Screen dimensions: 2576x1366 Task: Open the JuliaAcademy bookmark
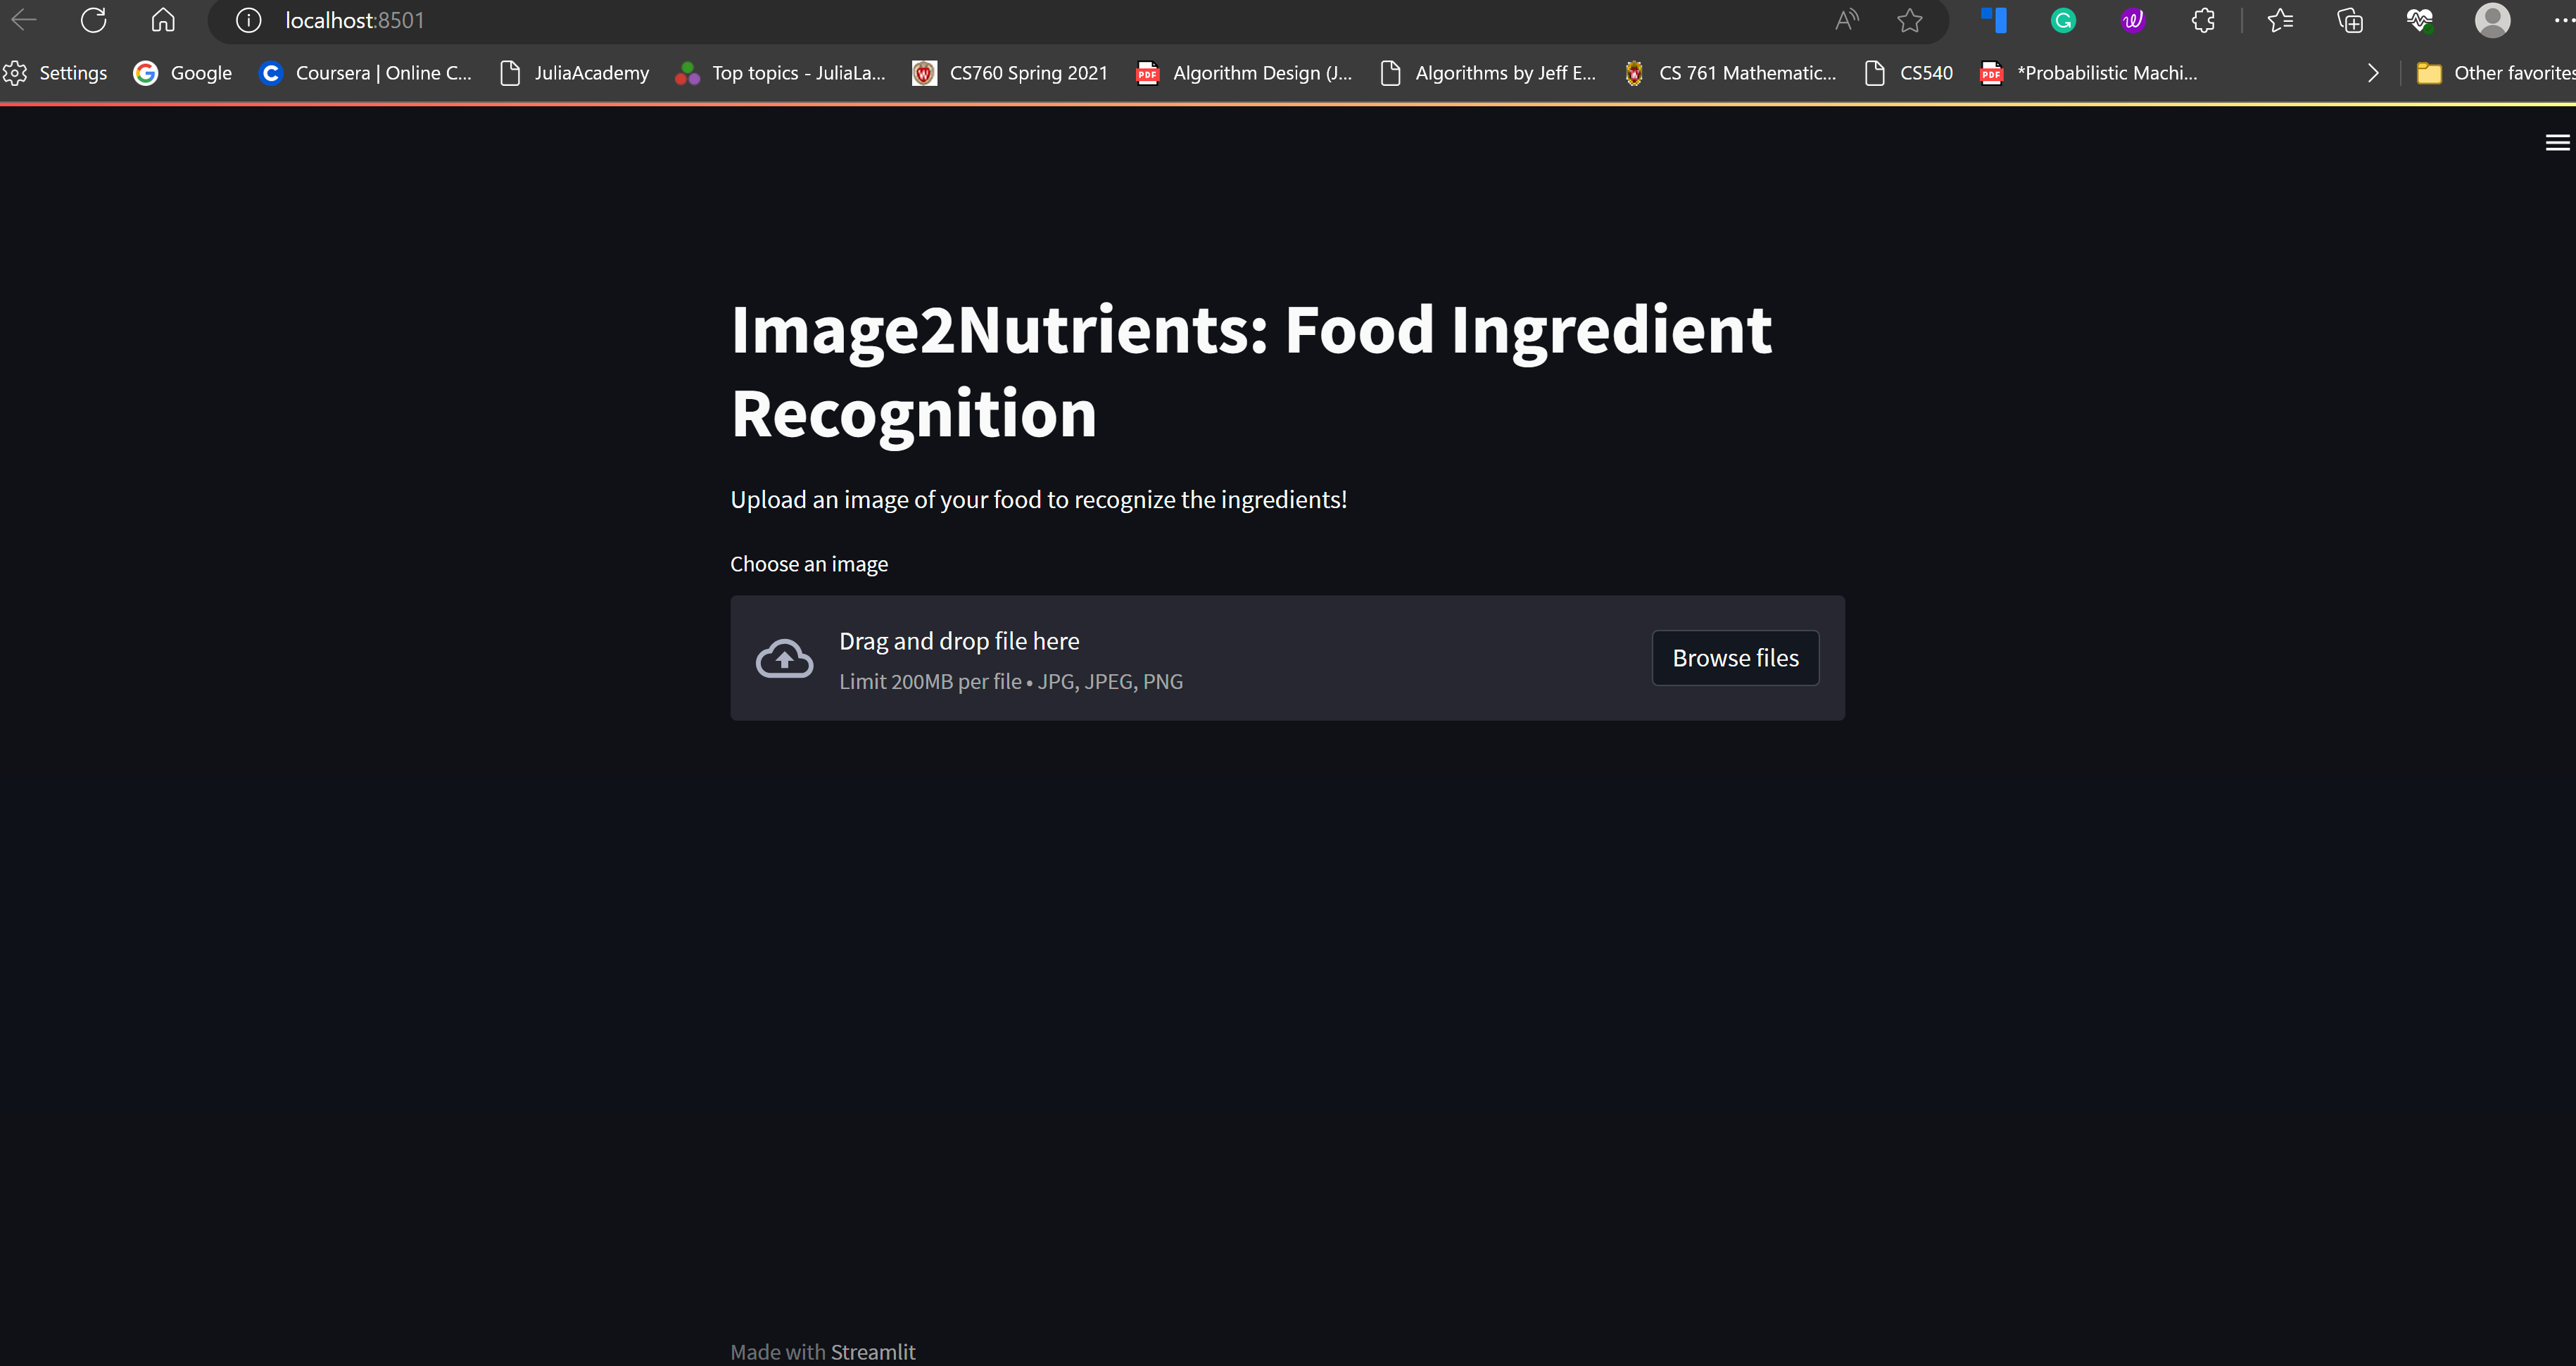(574, 73)
